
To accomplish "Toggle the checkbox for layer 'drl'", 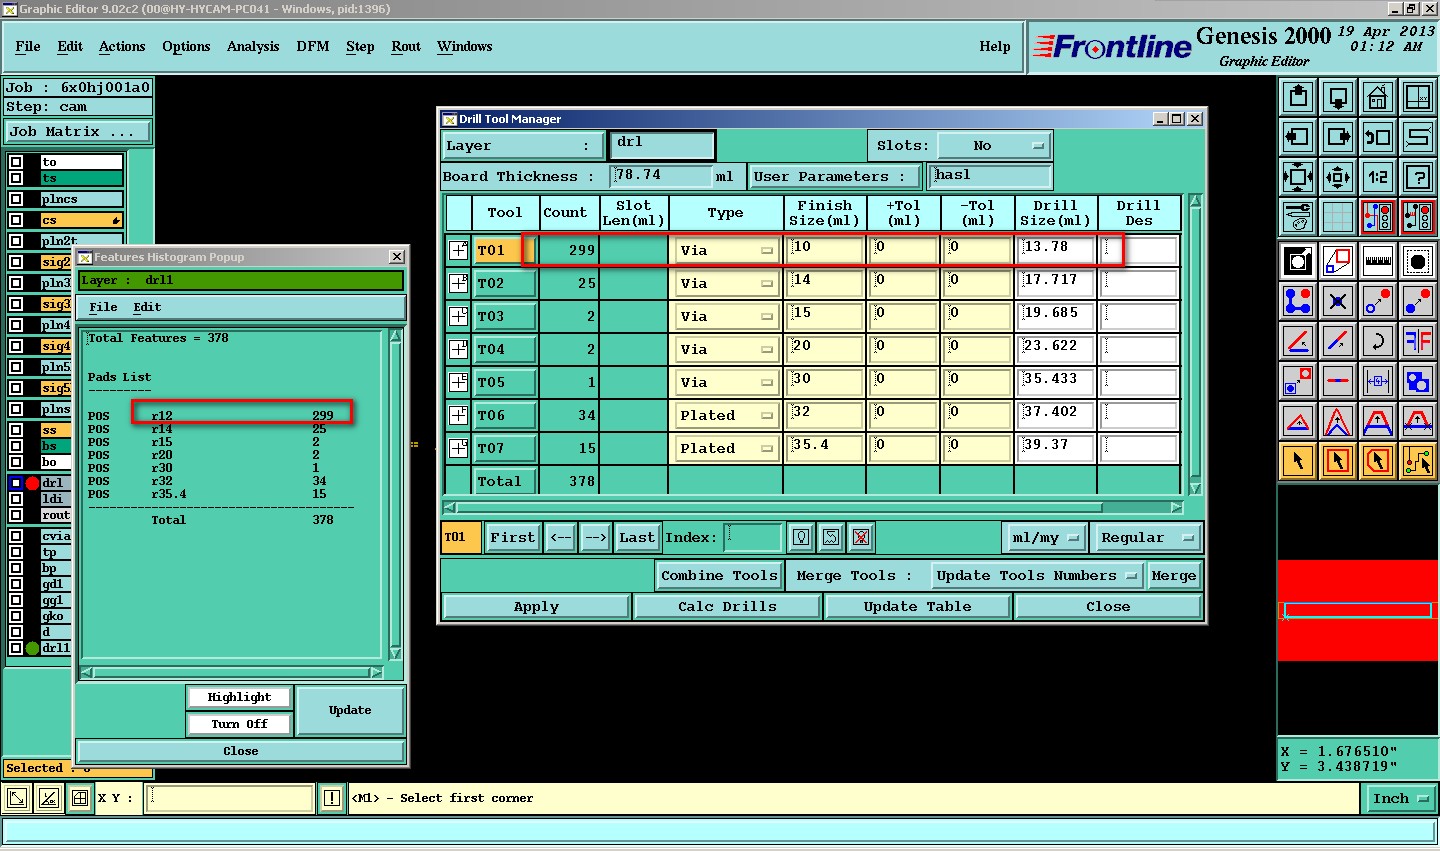I will [x=16, y=482].
